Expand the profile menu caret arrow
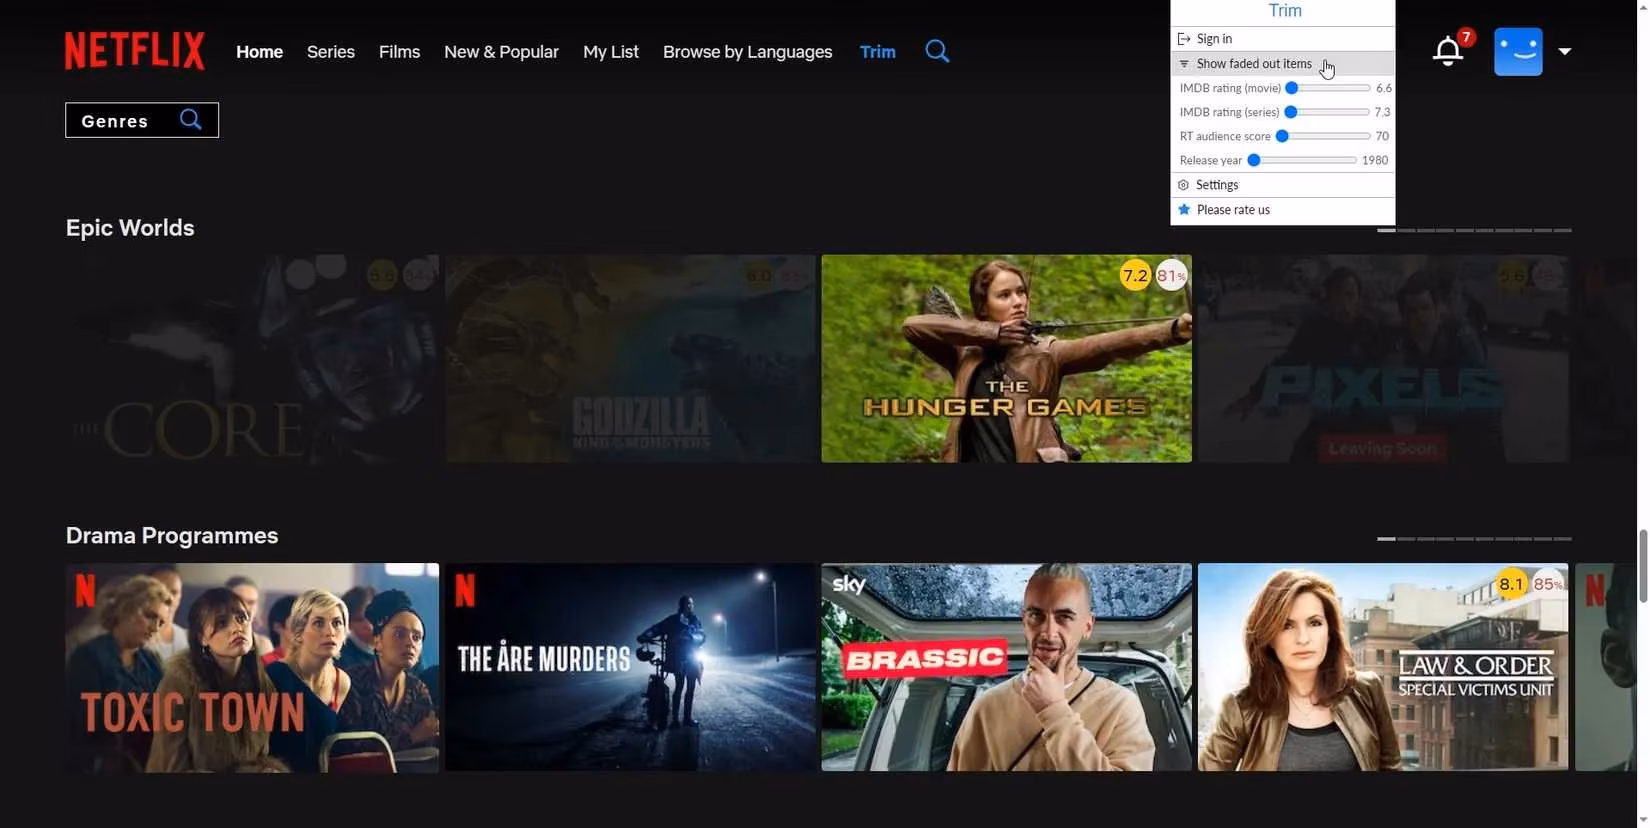 click(1565, 51)
